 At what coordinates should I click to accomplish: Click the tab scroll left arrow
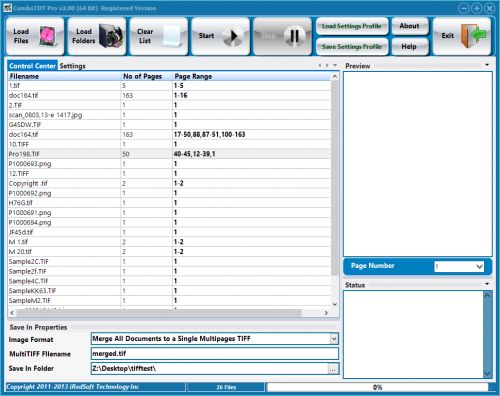[x=320, y=65]
